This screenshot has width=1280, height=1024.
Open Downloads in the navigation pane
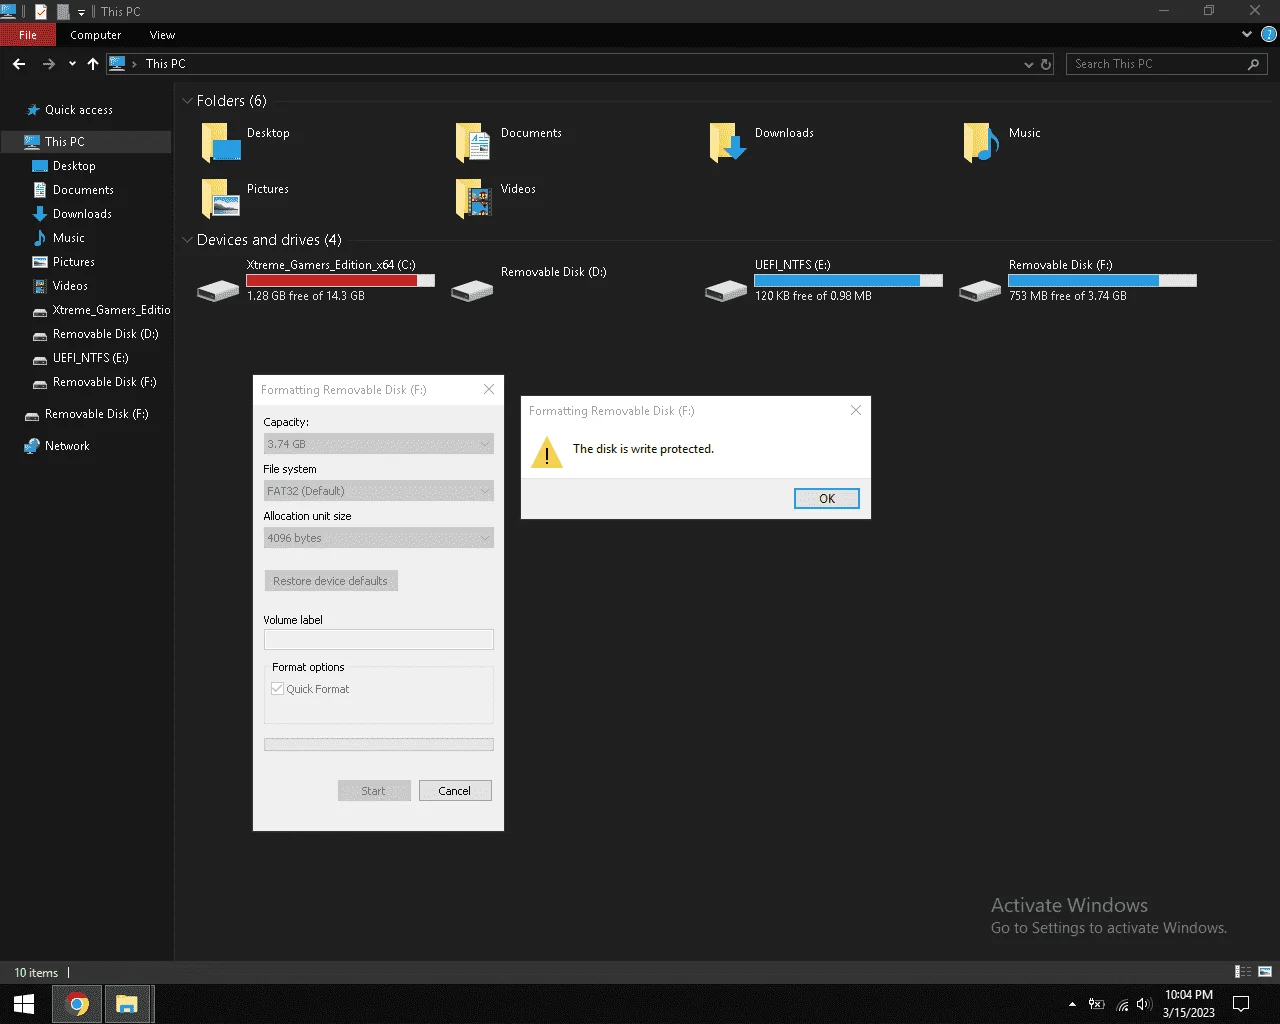(82, 214)
